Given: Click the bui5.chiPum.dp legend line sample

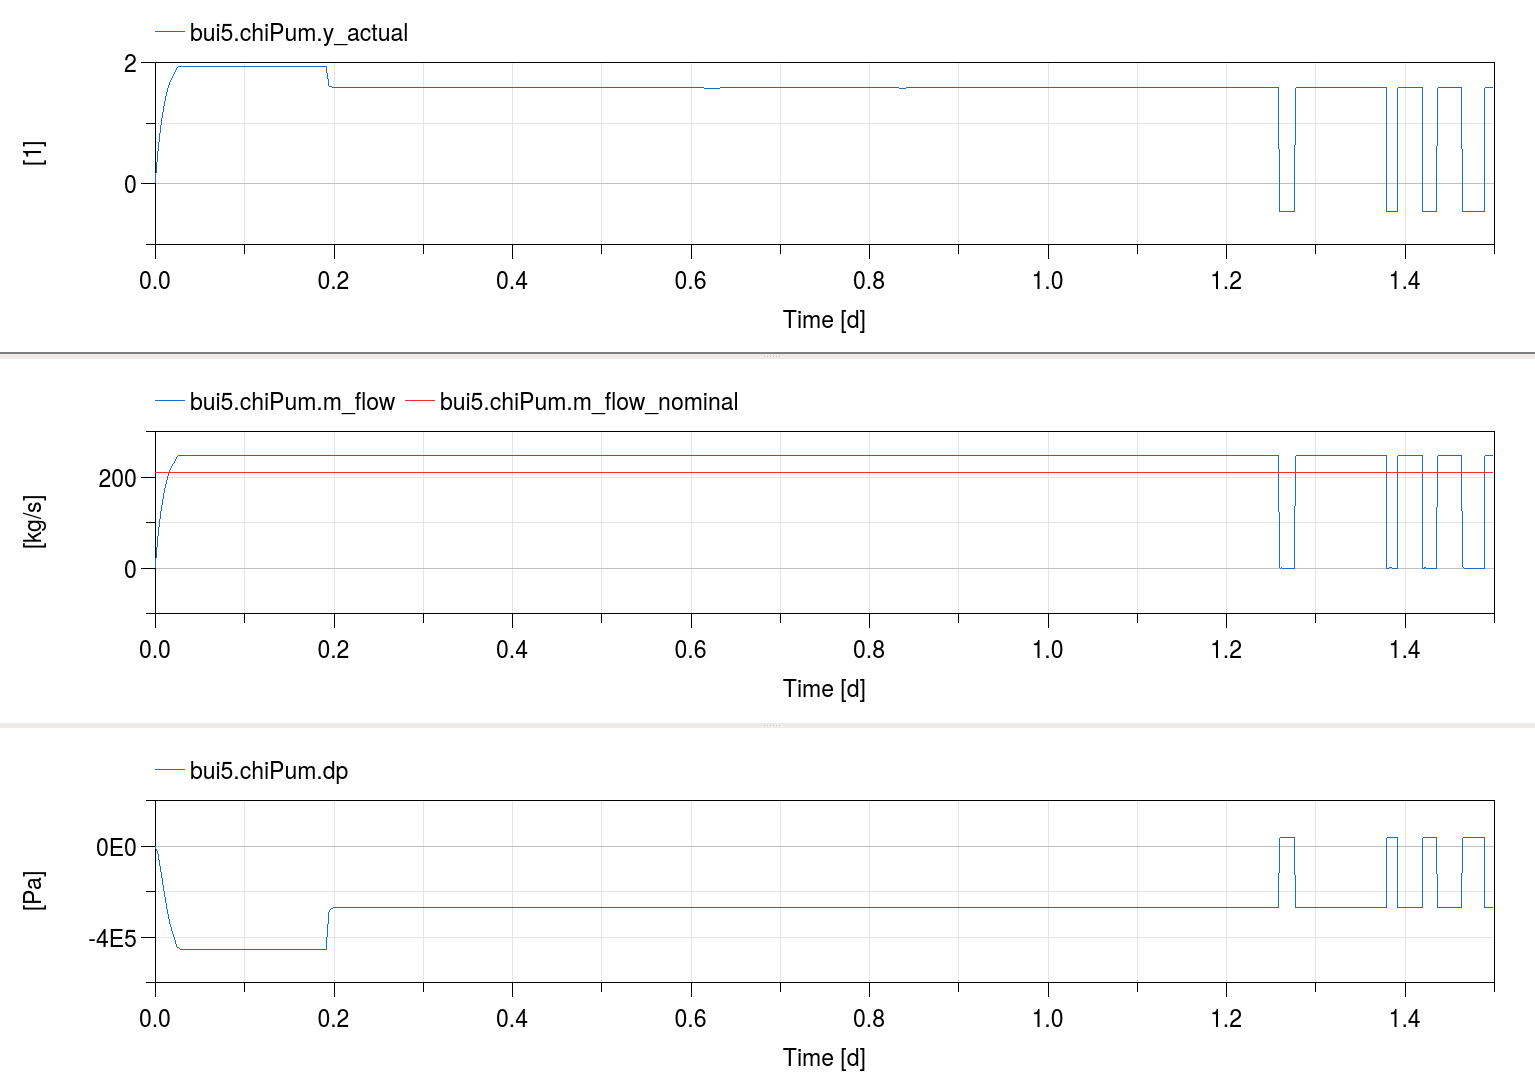Looking at the screenshot, I should point(170,771).
